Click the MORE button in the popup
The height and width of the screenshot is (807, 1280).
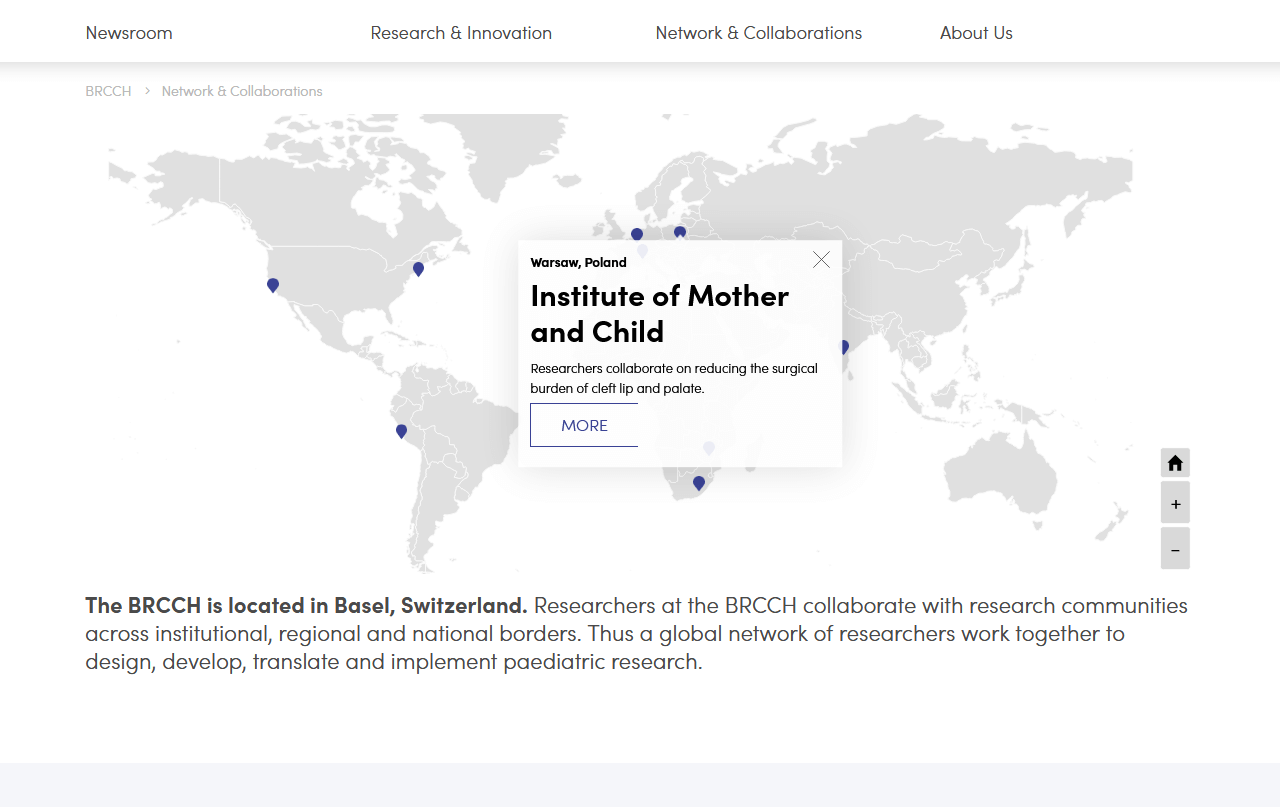(x=584, y=425)
